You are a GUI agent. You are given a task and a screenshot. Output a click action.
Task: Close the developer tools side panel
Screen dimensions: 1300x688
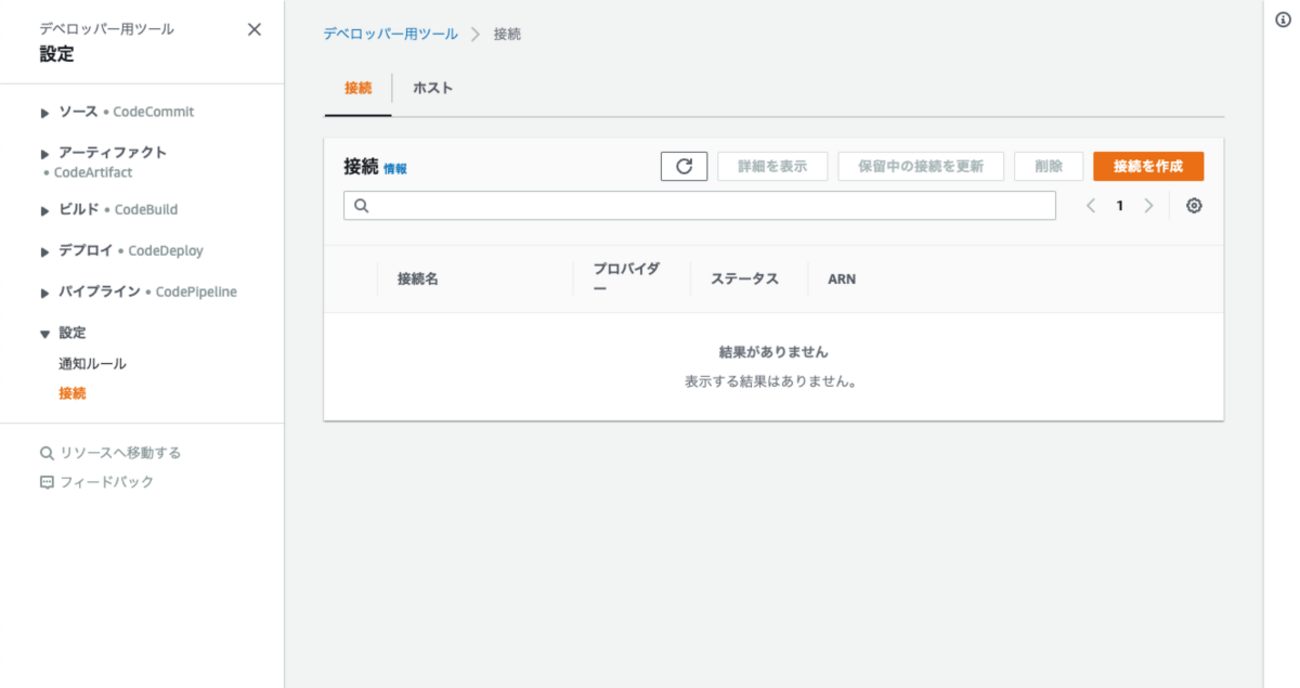[x=254, y=30]
